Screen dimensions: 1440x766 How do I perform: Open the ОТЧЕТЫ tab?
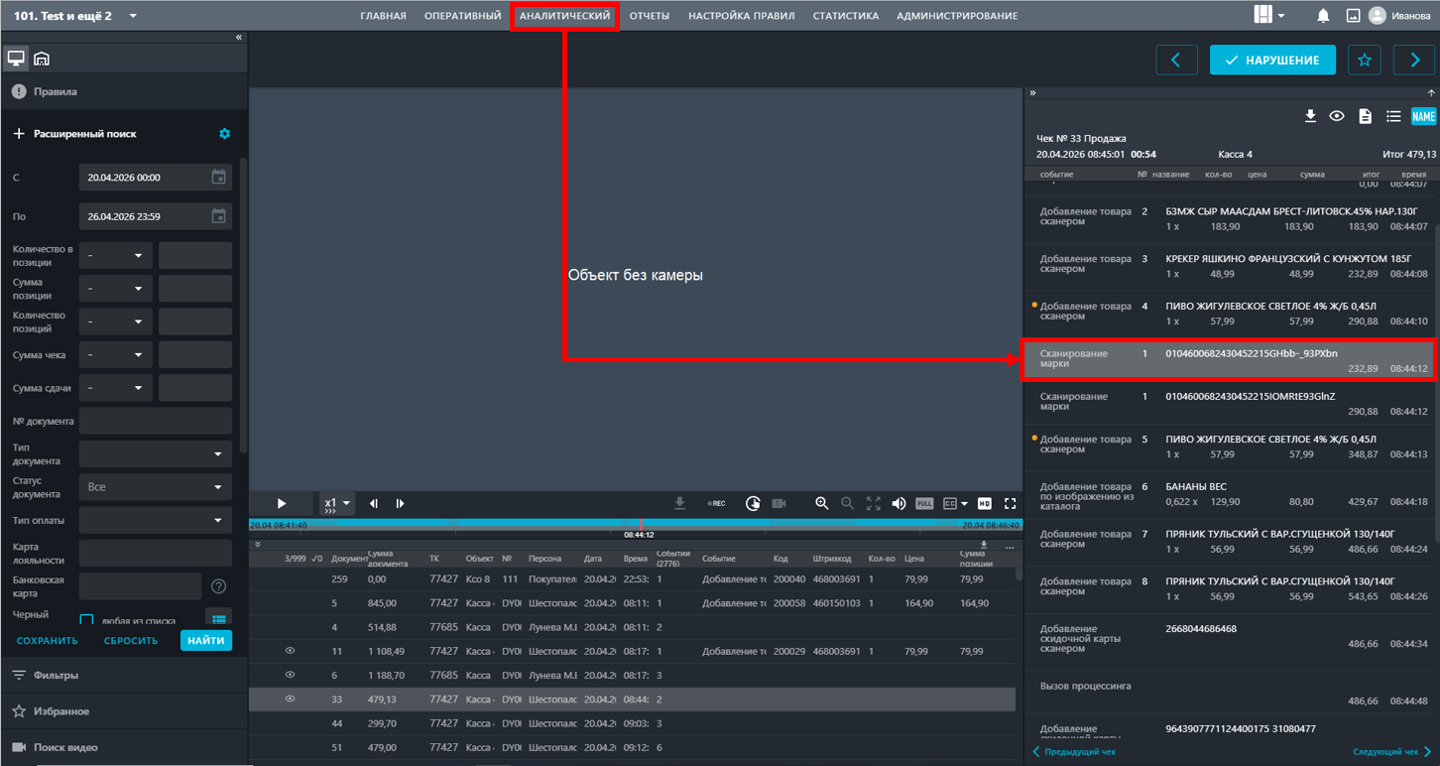point(650,16)
